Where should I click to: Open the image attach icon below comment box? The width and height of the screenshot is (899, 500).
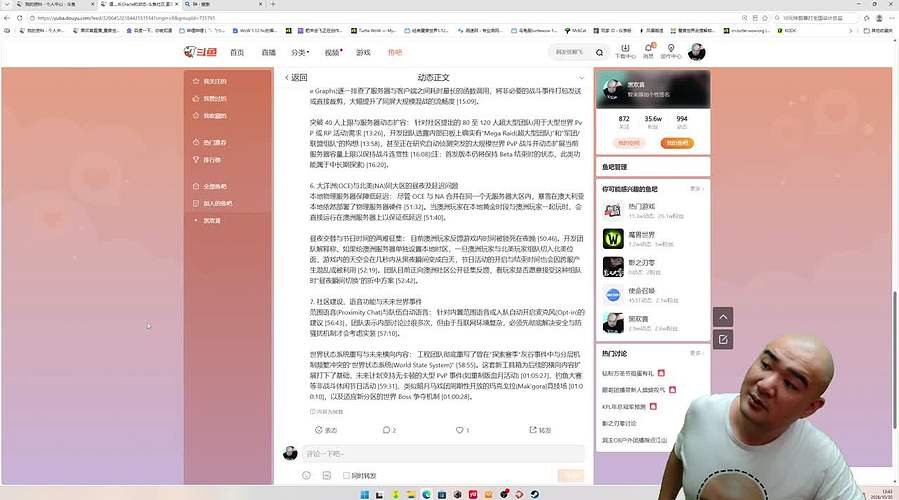[327, 475]
